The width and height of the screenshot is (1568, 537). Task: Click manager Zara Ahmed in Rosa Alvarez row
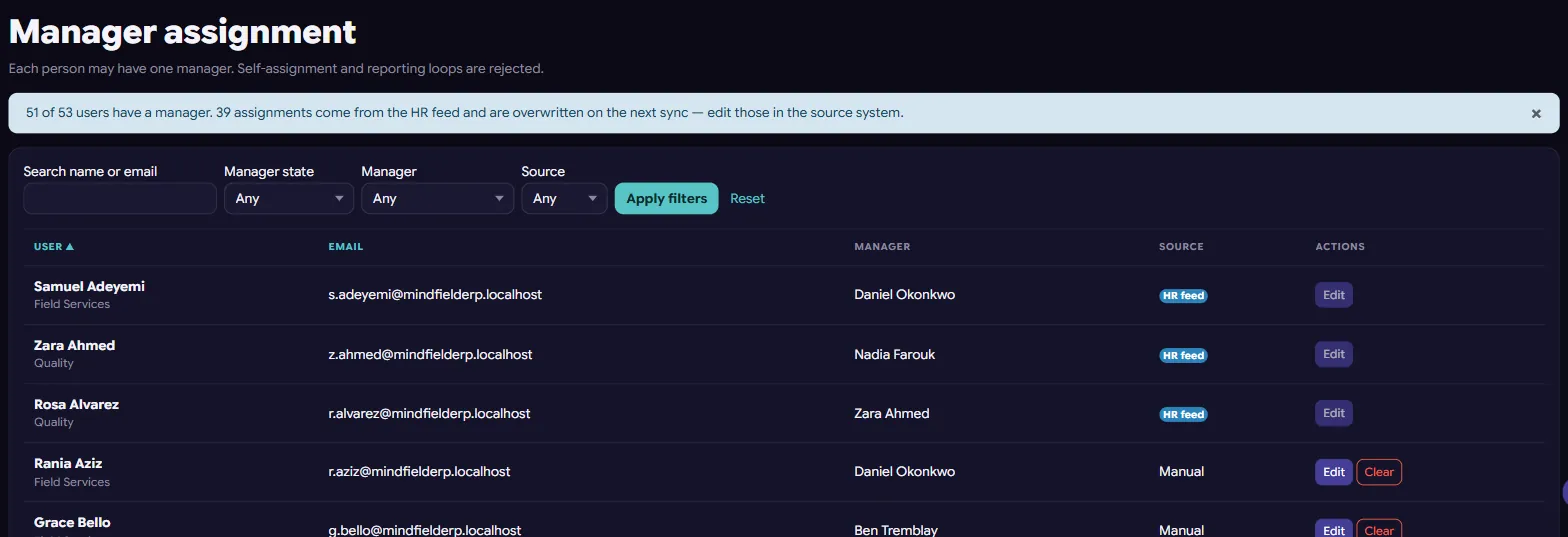coord(891,413)
